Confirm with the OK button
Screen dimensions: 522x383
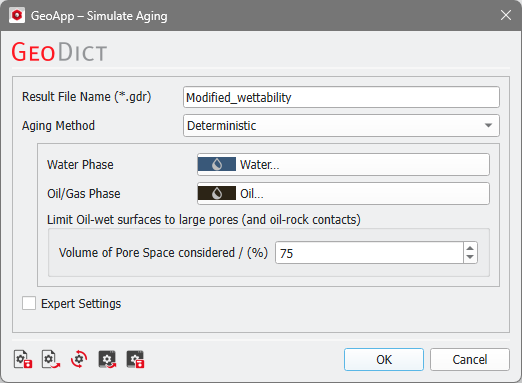tap(384, 360)
